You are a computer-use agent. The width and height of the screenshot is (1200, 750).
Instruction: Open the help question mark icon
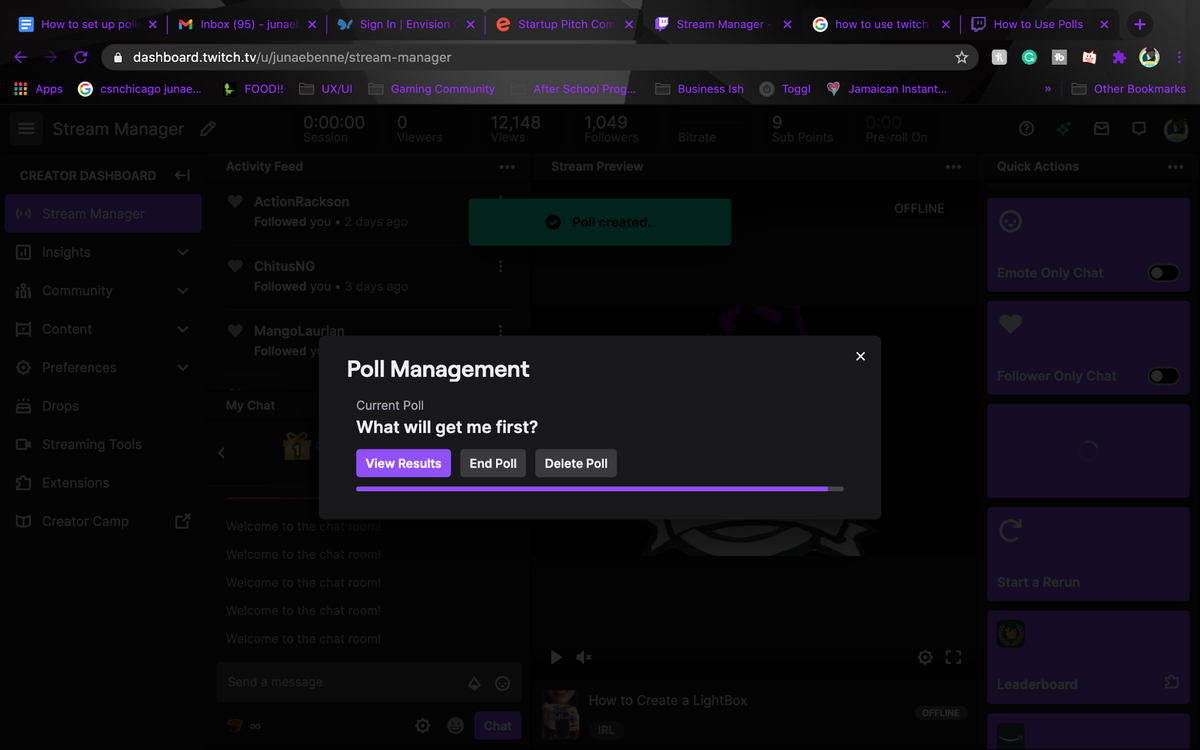click(1026, 128)
